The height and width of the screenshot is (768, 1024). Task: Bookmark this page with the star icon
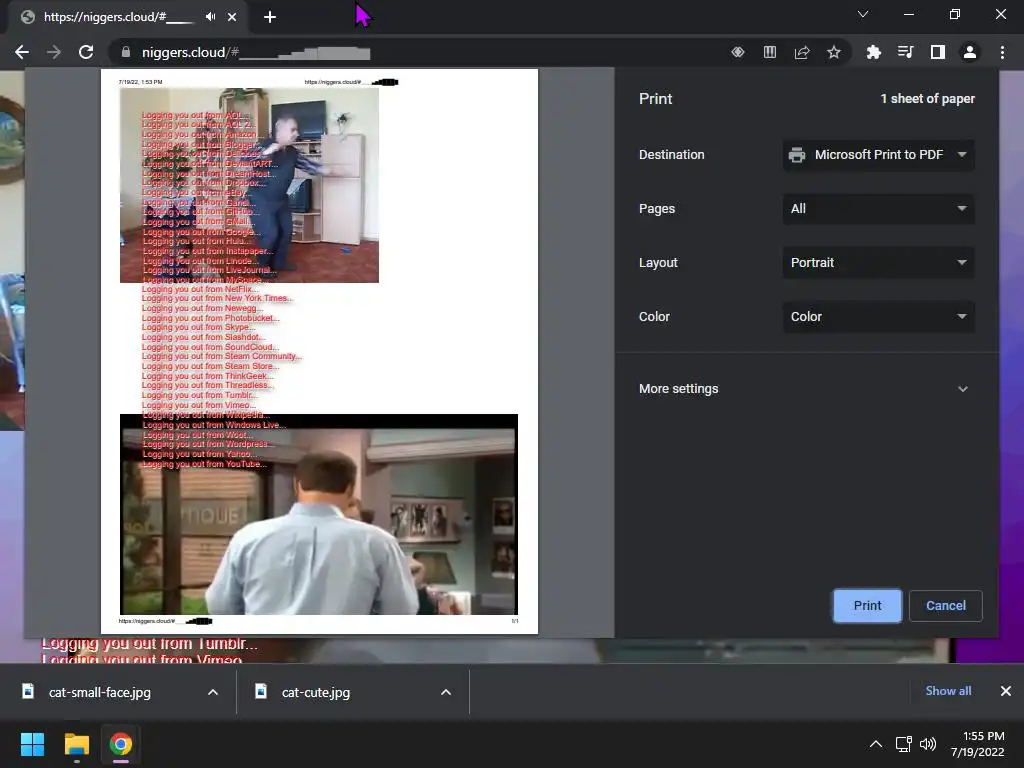(834, 52)
